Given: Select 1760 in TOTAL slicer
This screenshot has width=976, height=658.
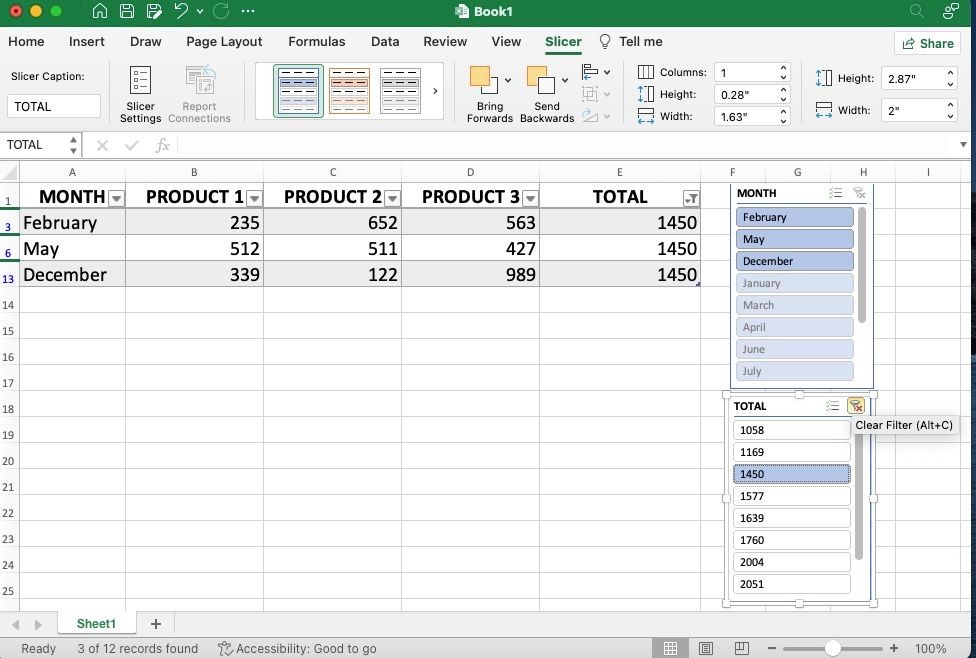Looking at the screenshot, I should [x=792, y=540].
